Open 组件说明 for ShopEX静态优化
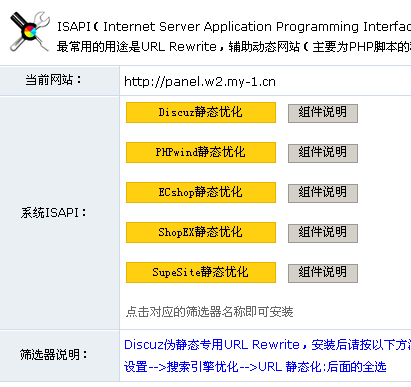Screen dimensions: 411x387 323,233
